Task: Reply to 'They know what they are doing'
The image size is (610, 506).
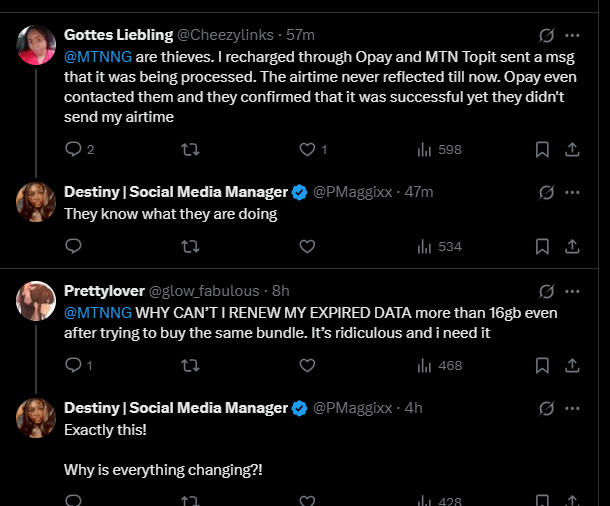Action: click(x=72, y=246)
